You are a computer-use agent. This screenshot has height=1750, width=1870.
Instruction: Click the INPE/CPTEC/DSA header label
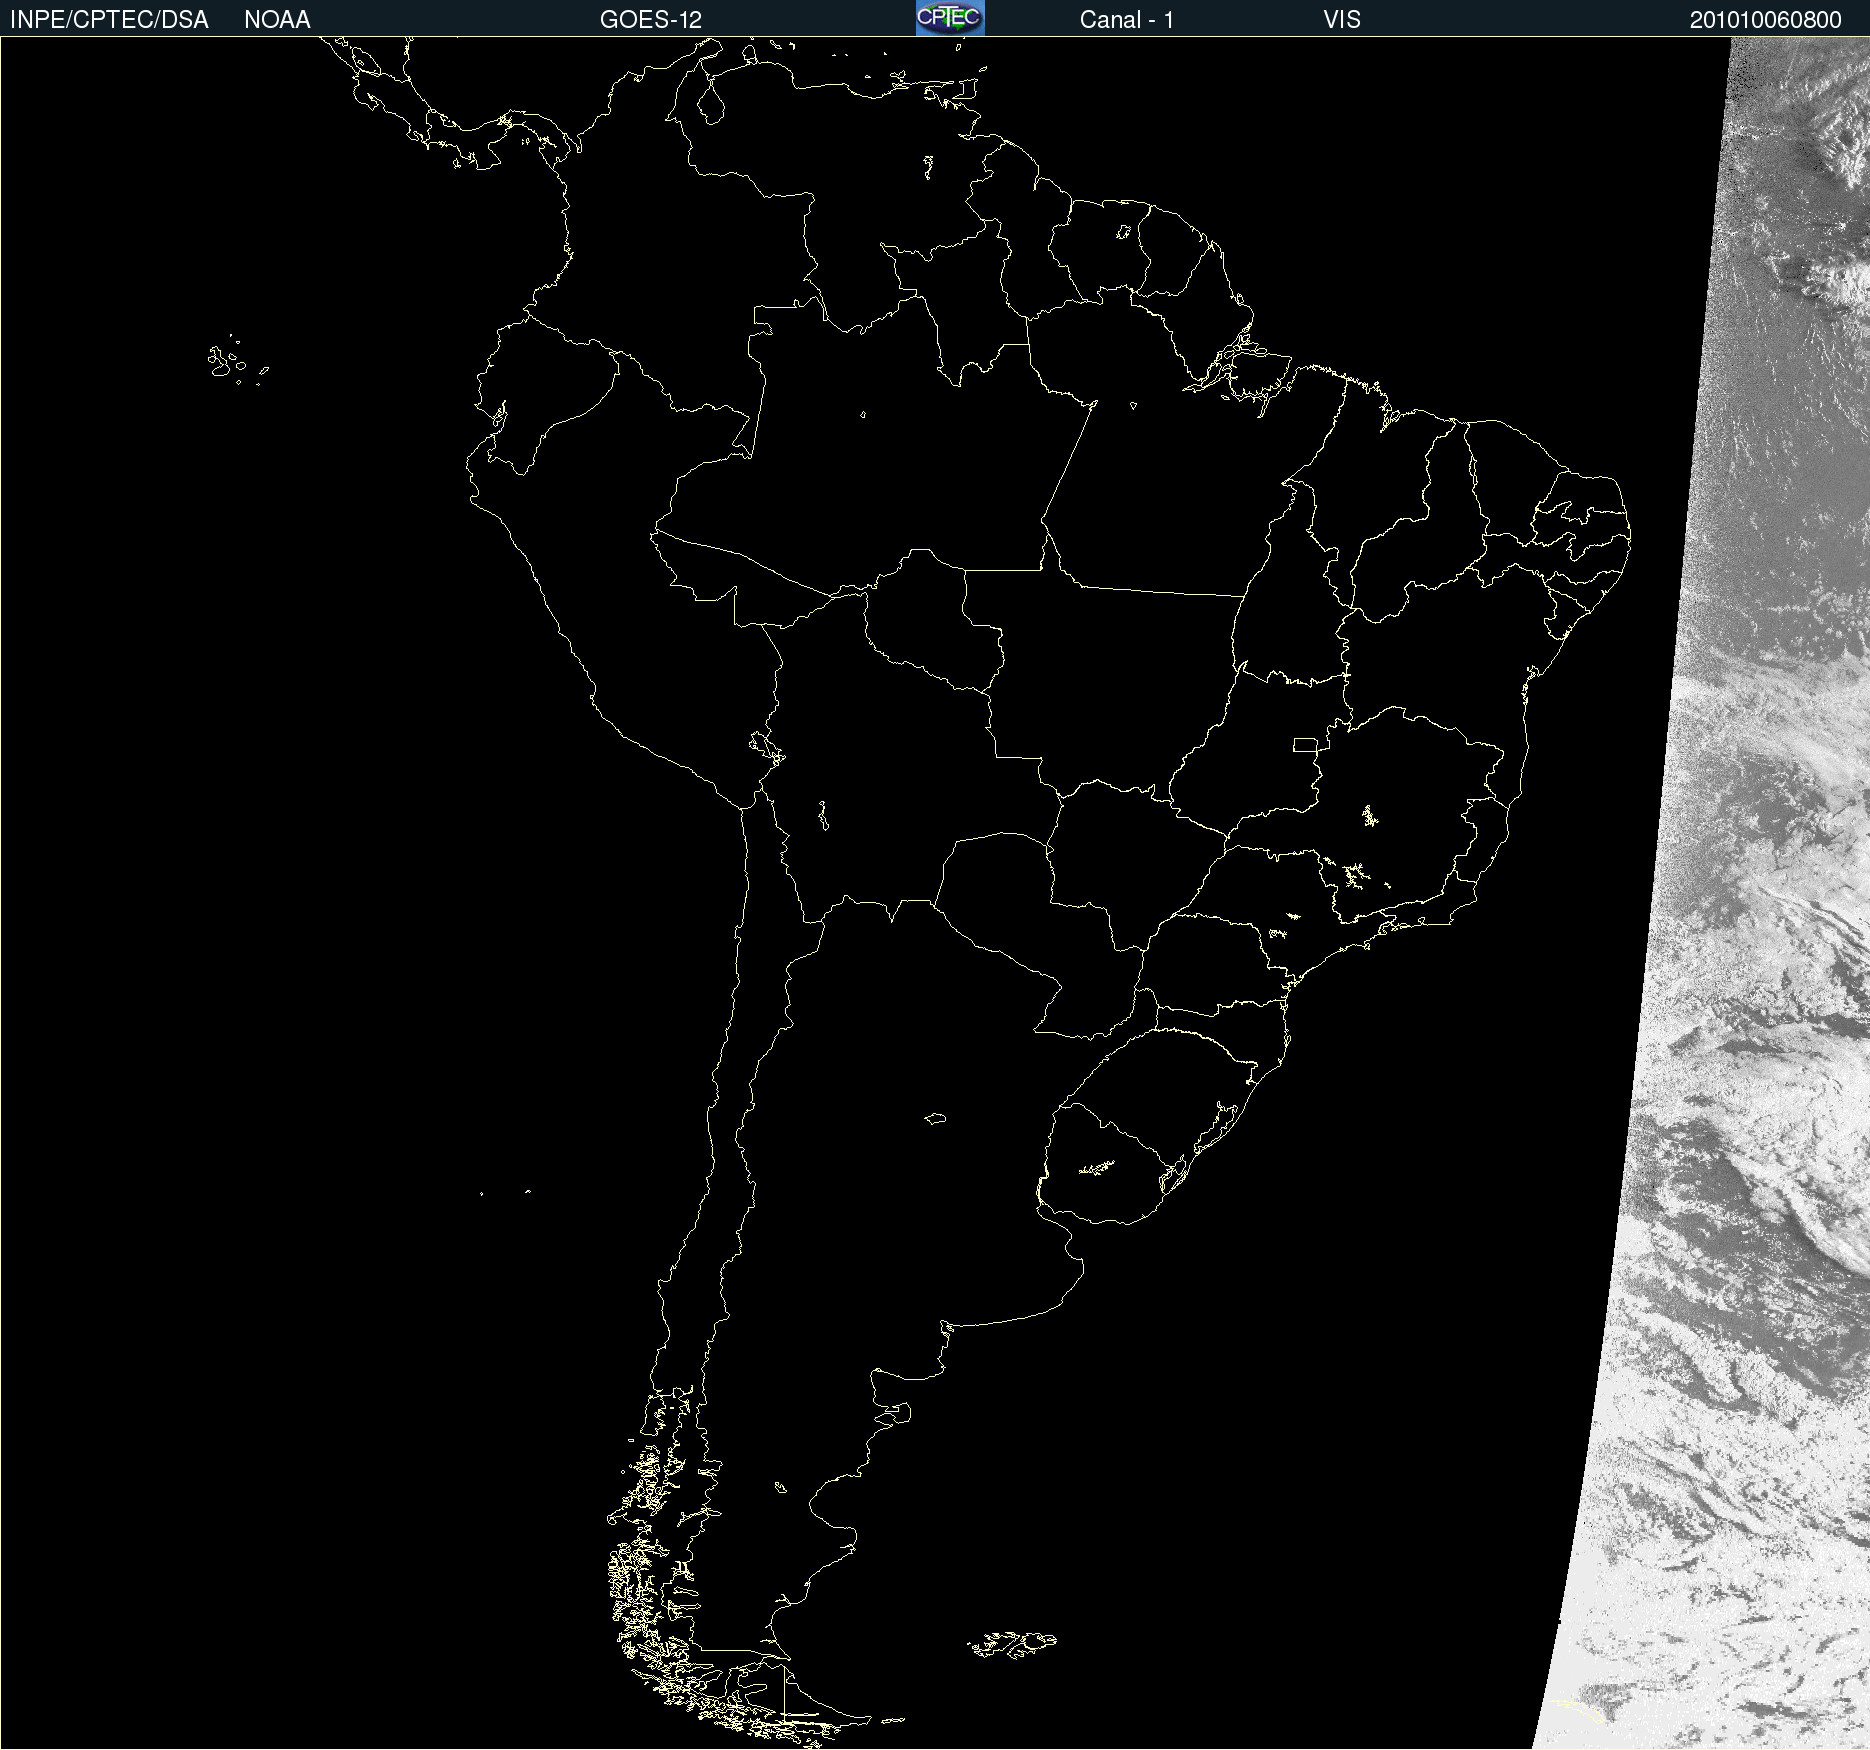point(109,20)
